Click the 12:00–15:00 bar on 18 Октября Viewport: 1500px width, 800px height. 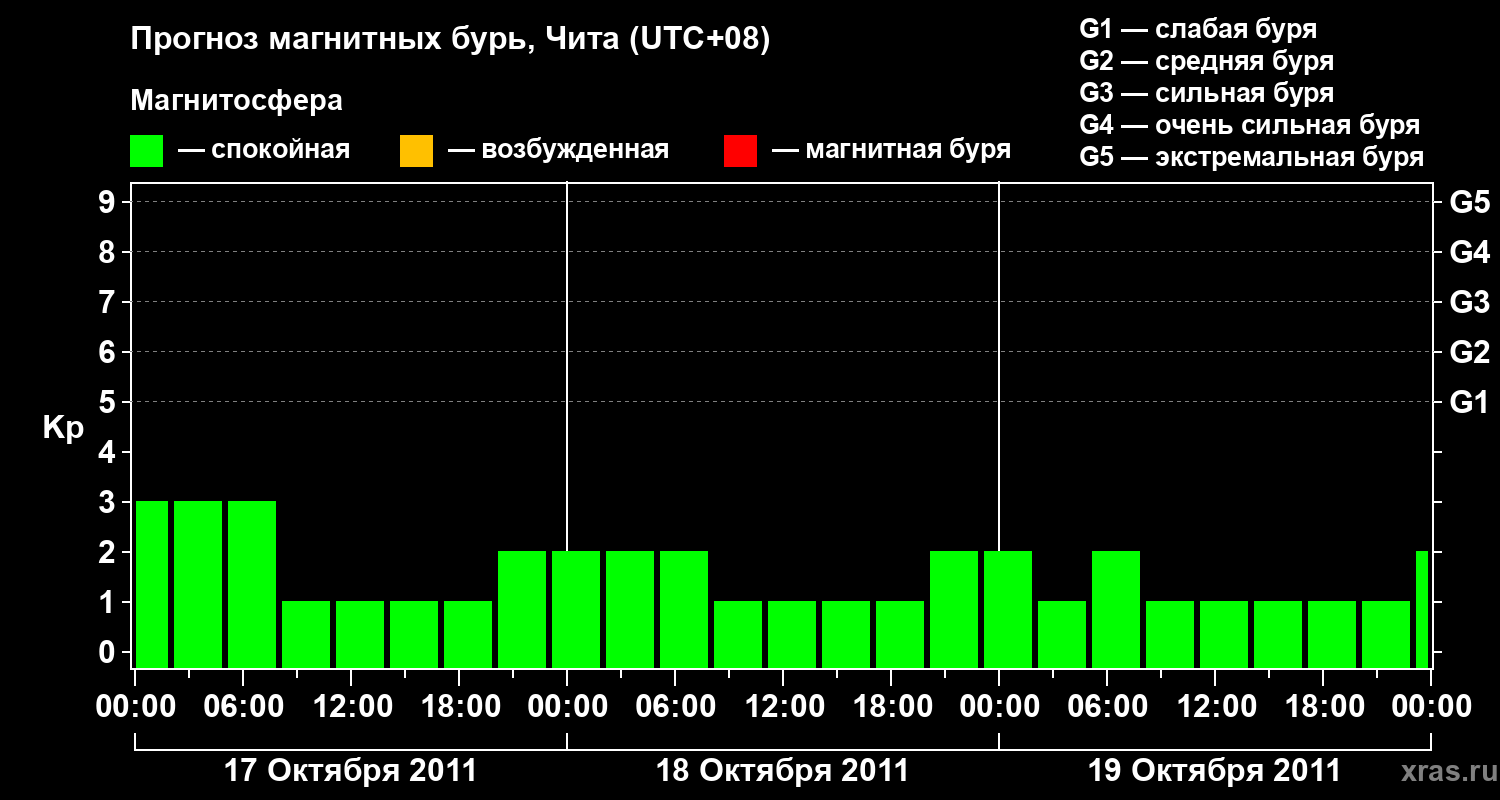coord(792,634)
